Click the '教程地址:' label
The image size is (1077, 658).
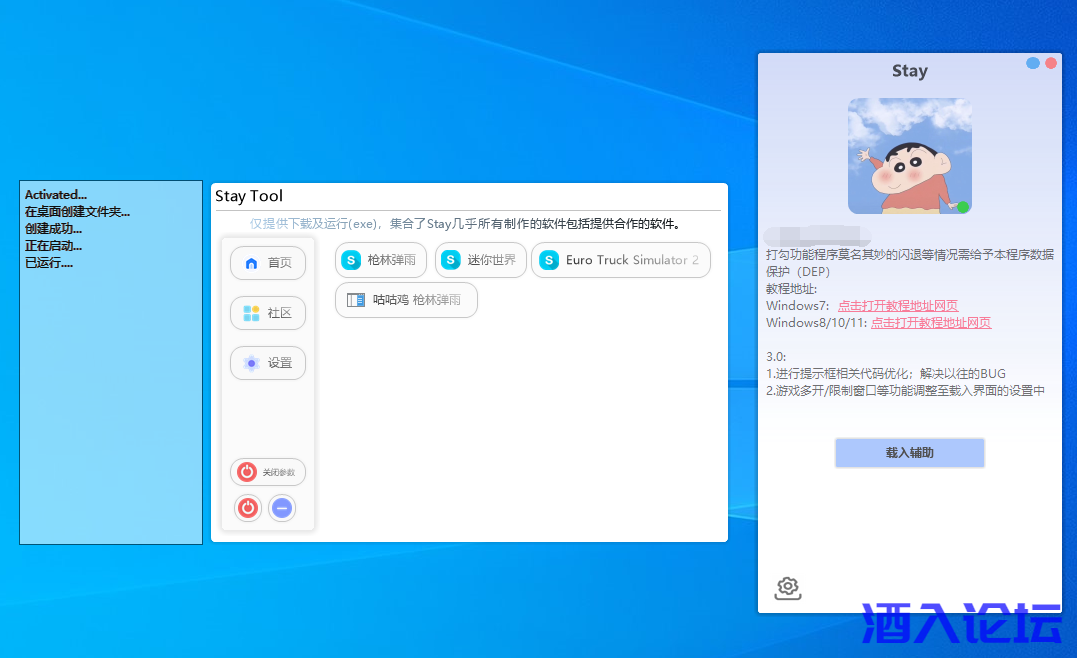click(x=791, y=289)
